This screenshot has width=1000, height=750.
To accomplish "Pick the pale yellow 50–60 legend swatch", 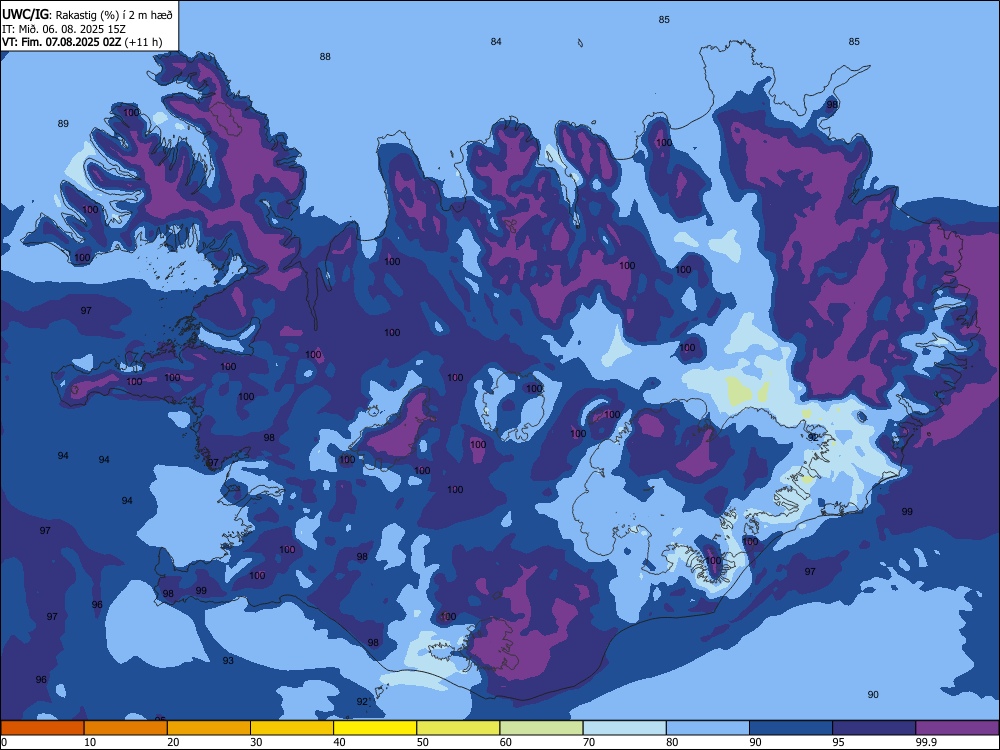I will [458, 728].
